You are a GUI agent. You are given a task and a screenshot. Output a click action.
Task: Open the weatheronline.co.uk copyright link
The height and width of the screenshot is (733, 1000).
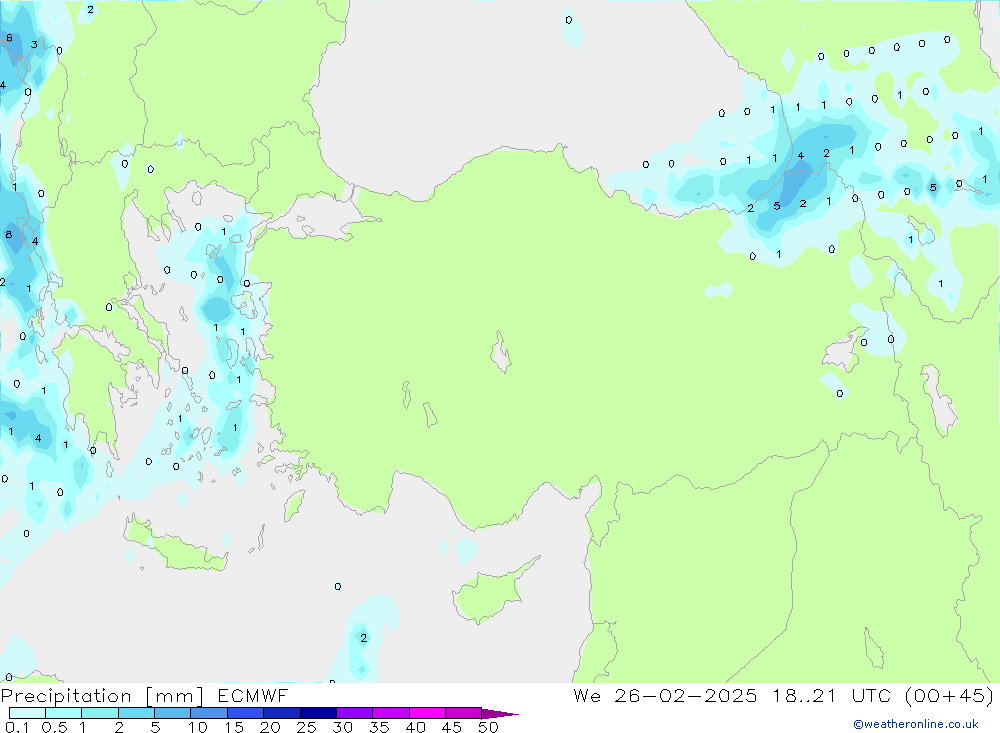click(x=916, y=724)
